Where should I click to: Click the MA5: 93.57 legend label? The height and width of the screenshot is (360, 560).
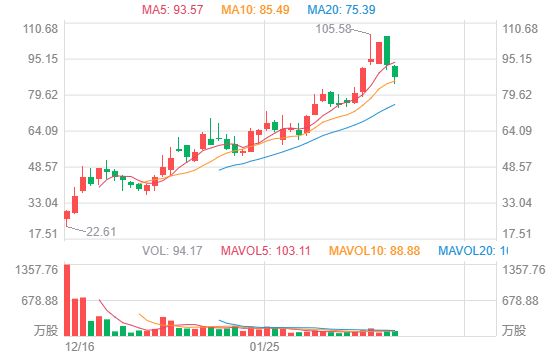tap(172, 9)
